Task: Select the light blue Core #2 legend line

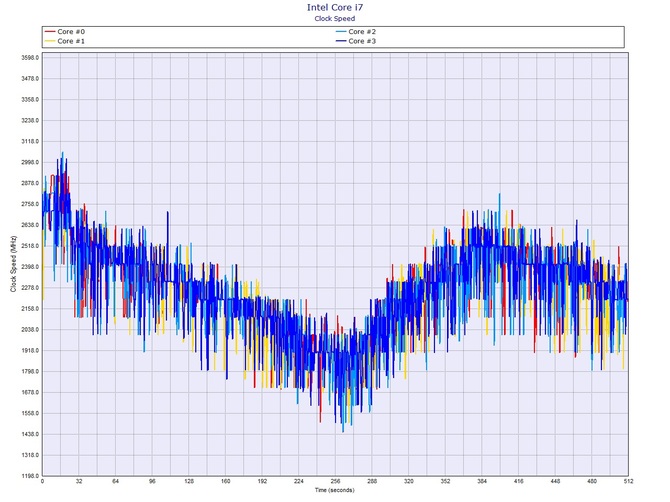Action: pos(341,32)
